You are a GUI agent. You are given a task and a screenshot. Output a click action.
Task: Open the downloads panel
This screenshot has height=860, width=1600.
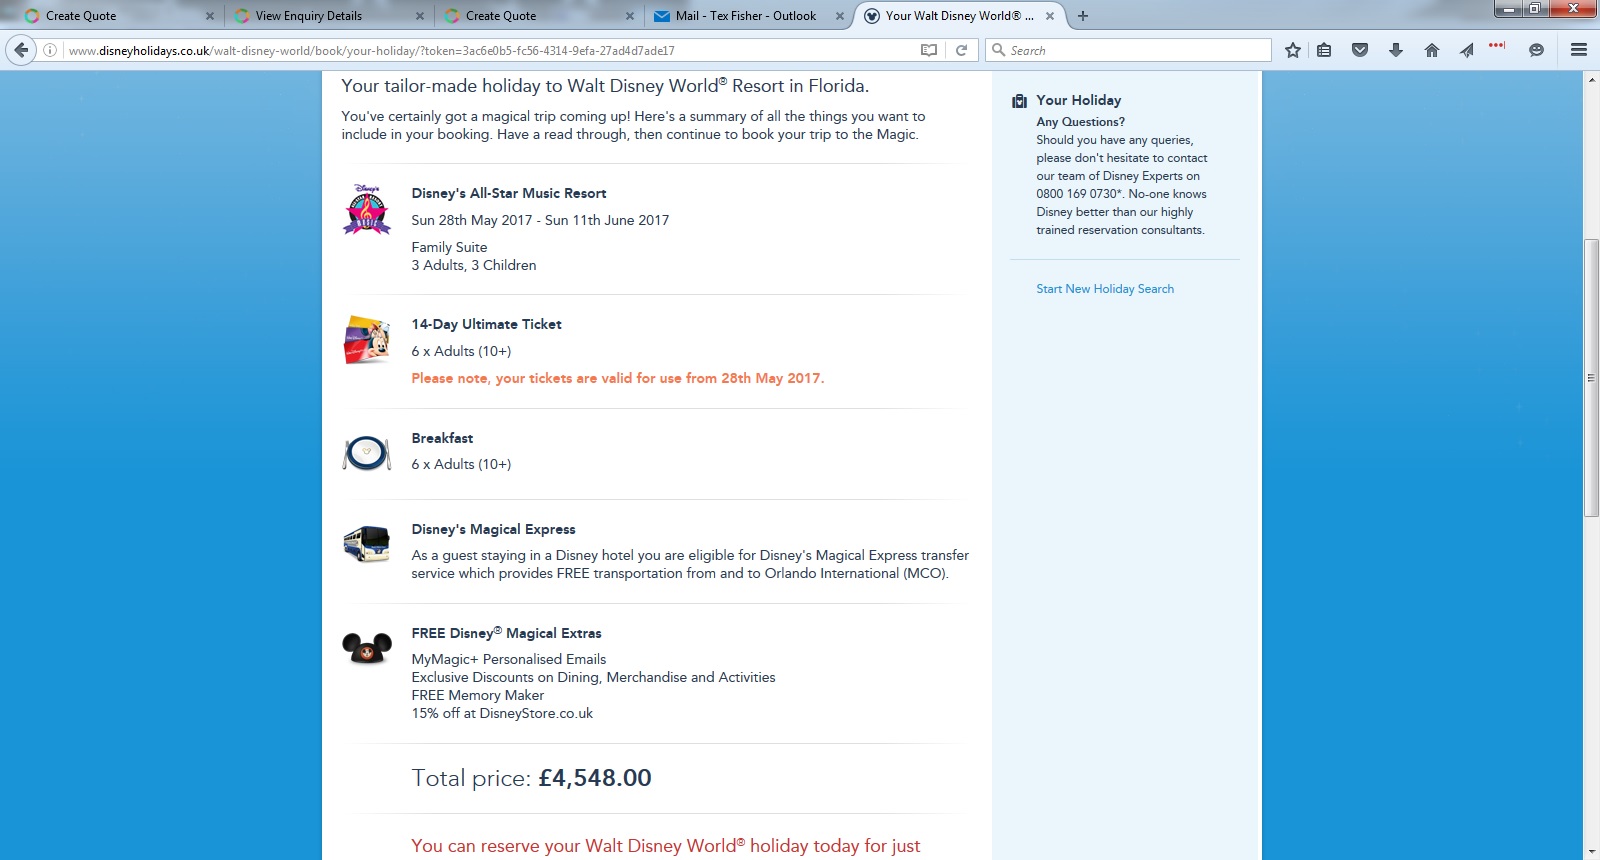[1396, 50]
